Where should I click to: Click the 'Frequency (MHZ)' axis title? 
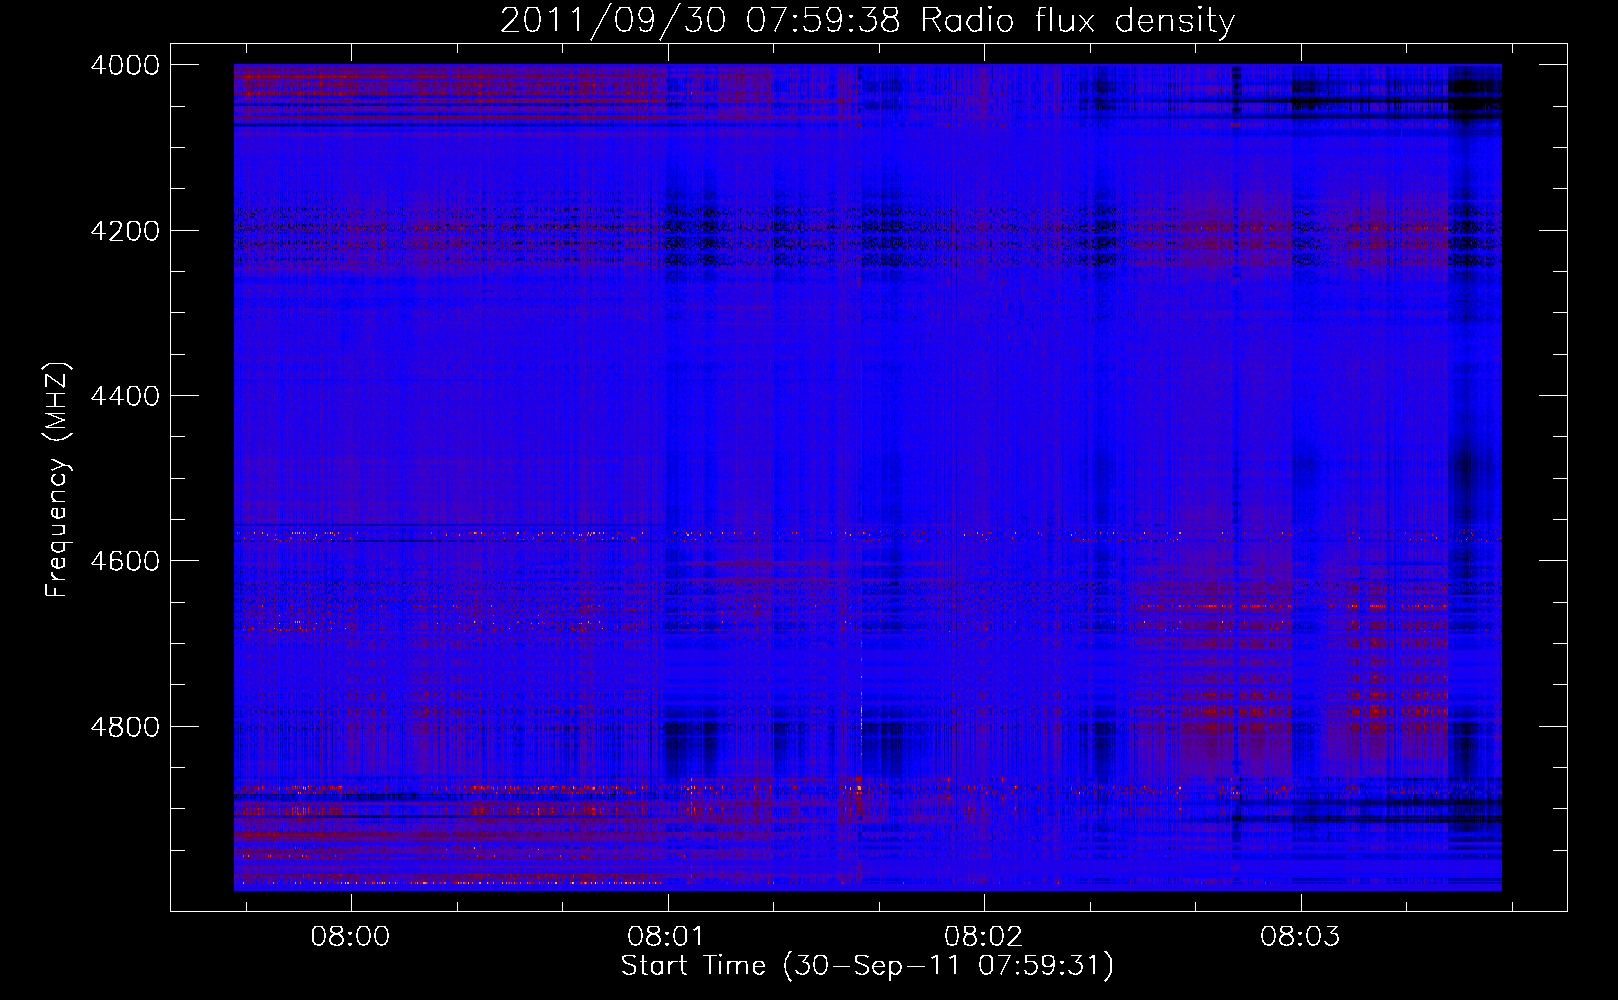click(x=57, y=480)
